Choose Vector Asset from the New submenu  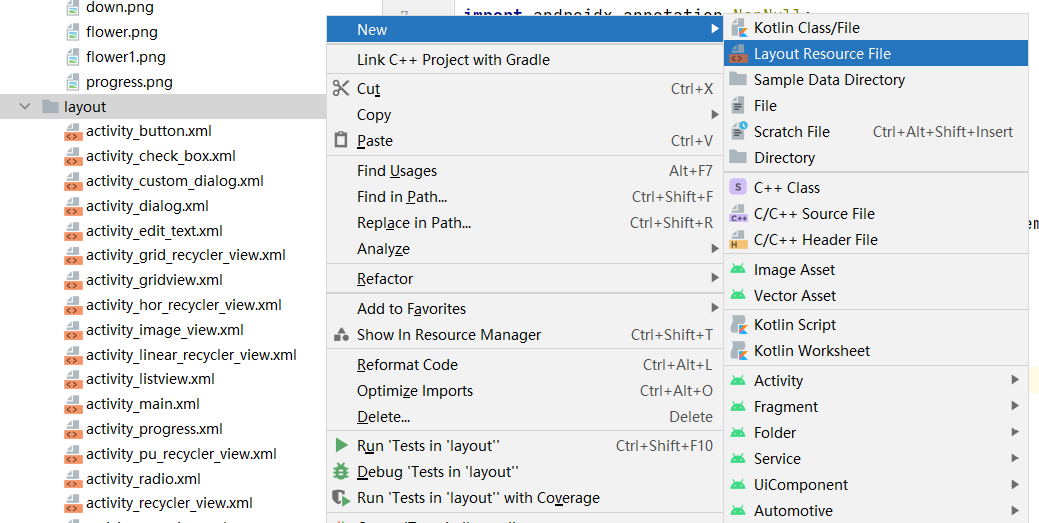(795, 296)
